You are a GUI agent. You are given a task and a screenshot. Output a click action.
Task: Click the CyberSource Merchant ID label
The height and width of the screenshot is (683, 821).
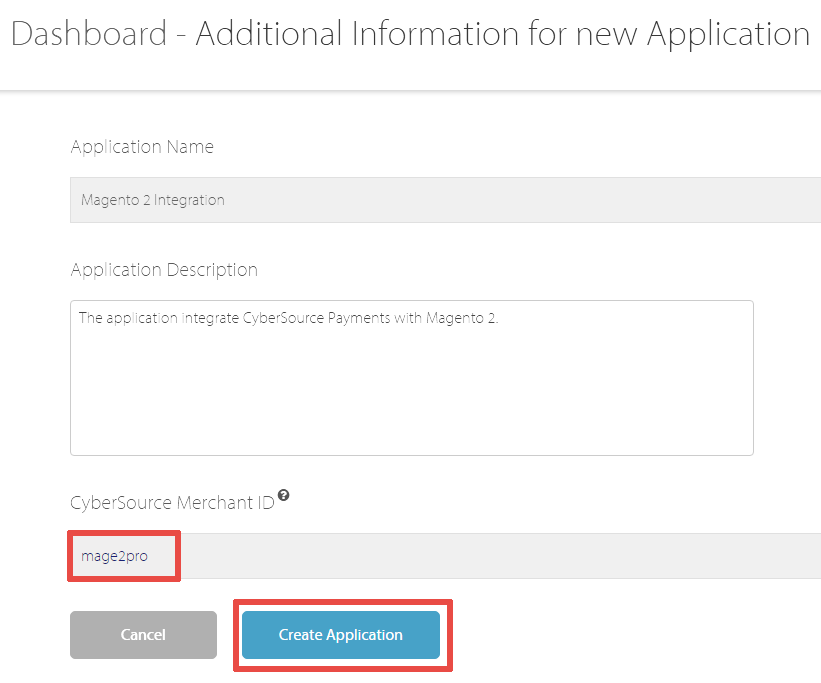[172, 503]
